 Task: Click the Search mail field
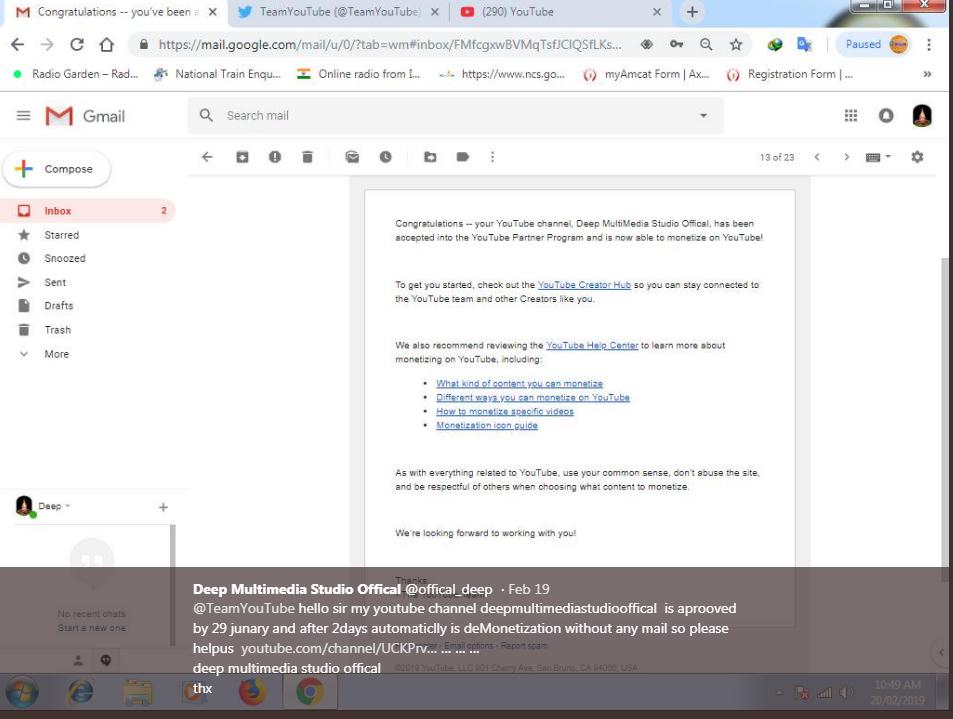pos(456,115)
